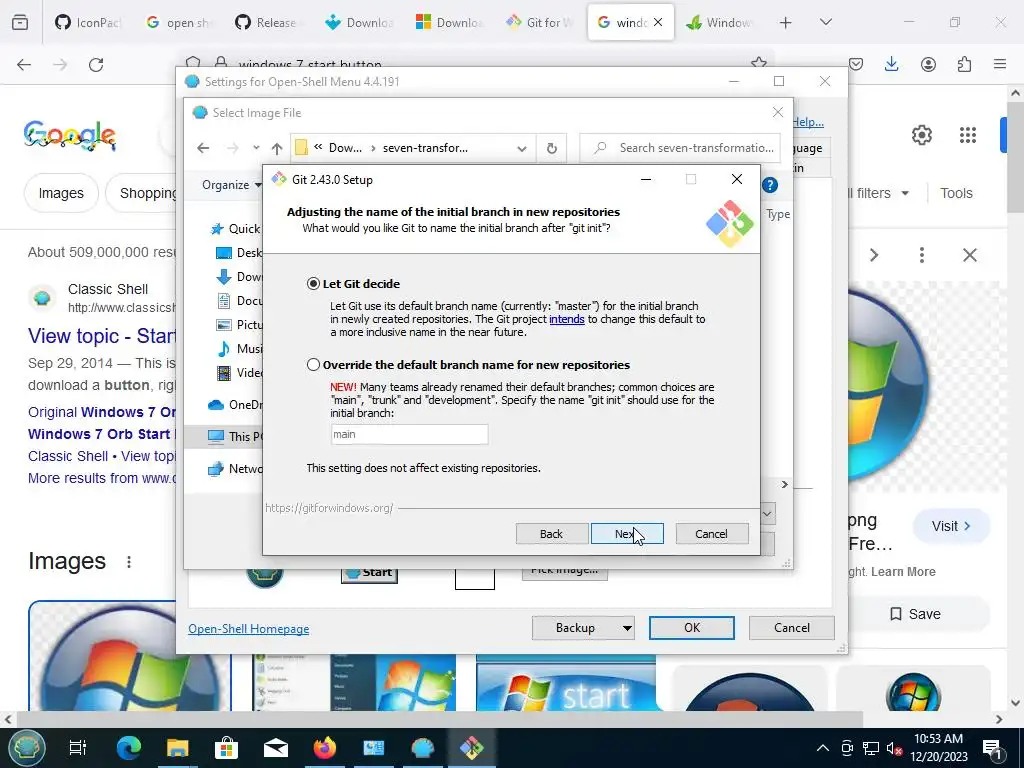Click the Firefox View icon
The image size is (1024, 768).
coord(20,22)
